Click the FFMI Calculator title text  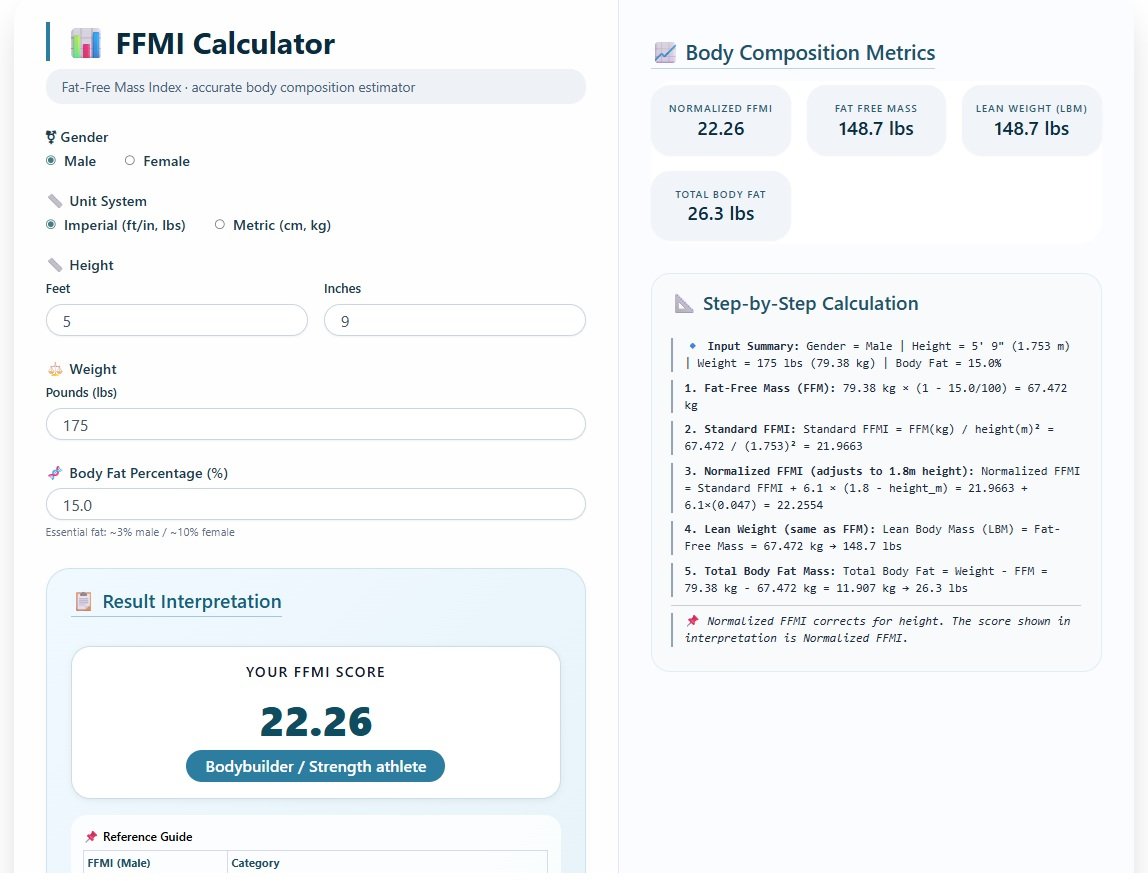point(226,44)
